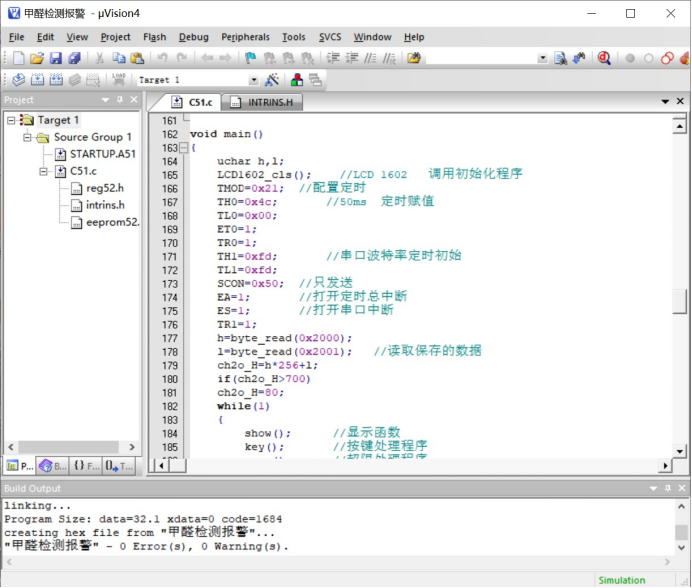Click the Build Output scroll up arrow
Viewport: 692px width, 588px height.
pos(681,507)
